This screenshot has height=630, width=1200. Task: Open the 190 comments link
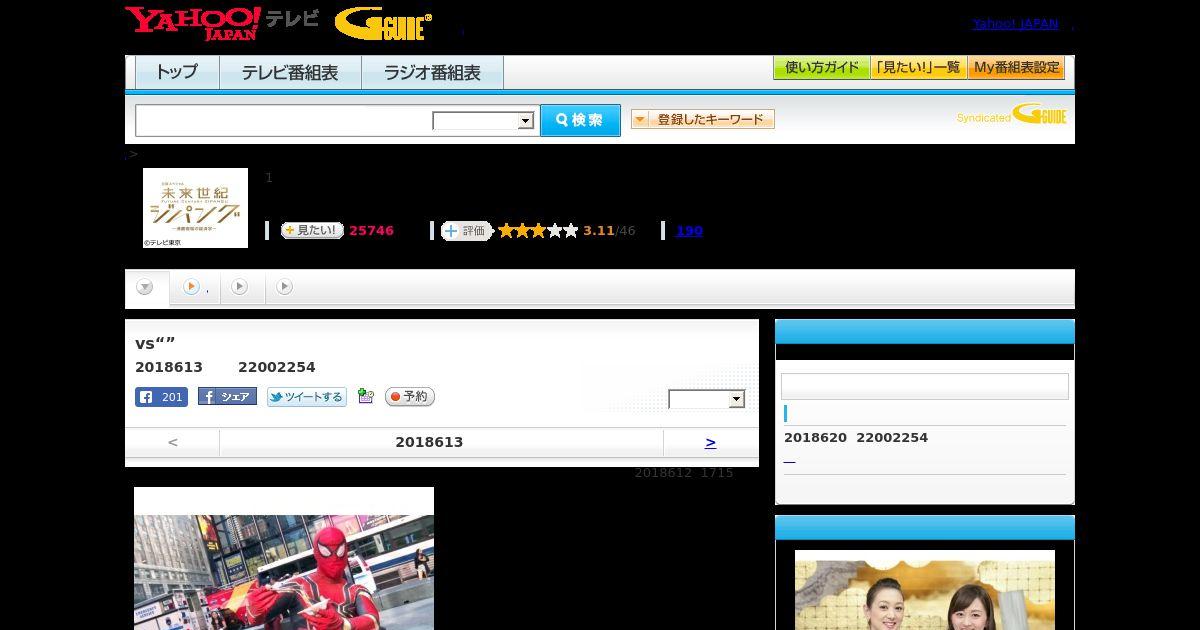coord(689,231)
